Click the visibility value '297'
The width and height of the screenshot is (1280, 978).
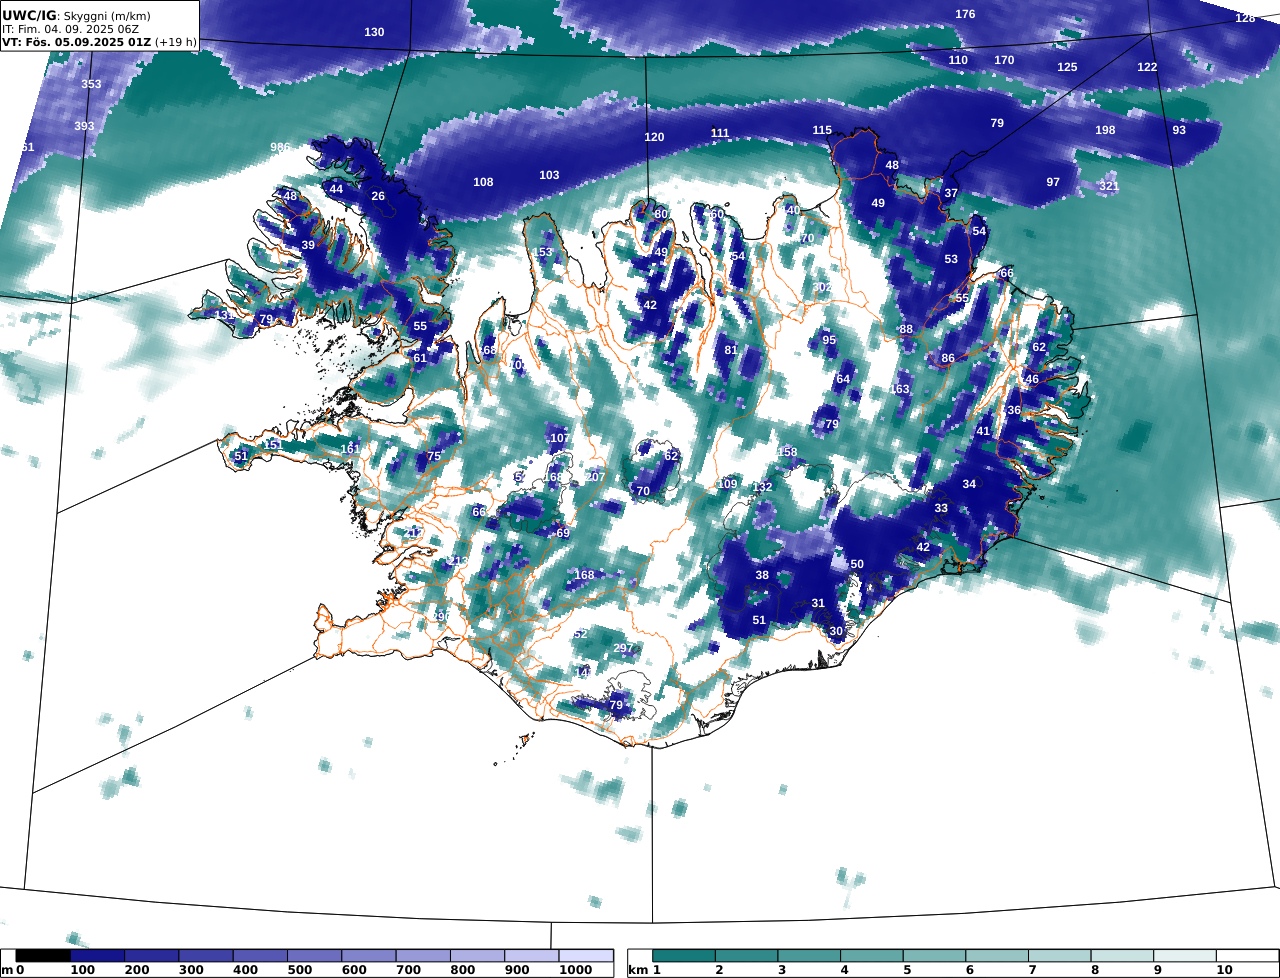(x=623, y=648)
